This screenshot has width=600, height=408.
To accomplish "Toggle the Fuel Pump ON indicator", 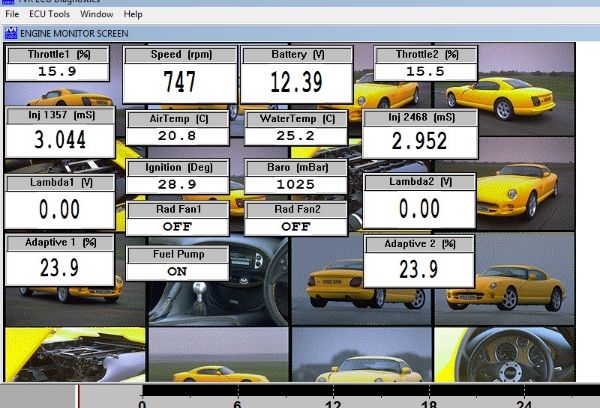I will (x=177, y=270).
